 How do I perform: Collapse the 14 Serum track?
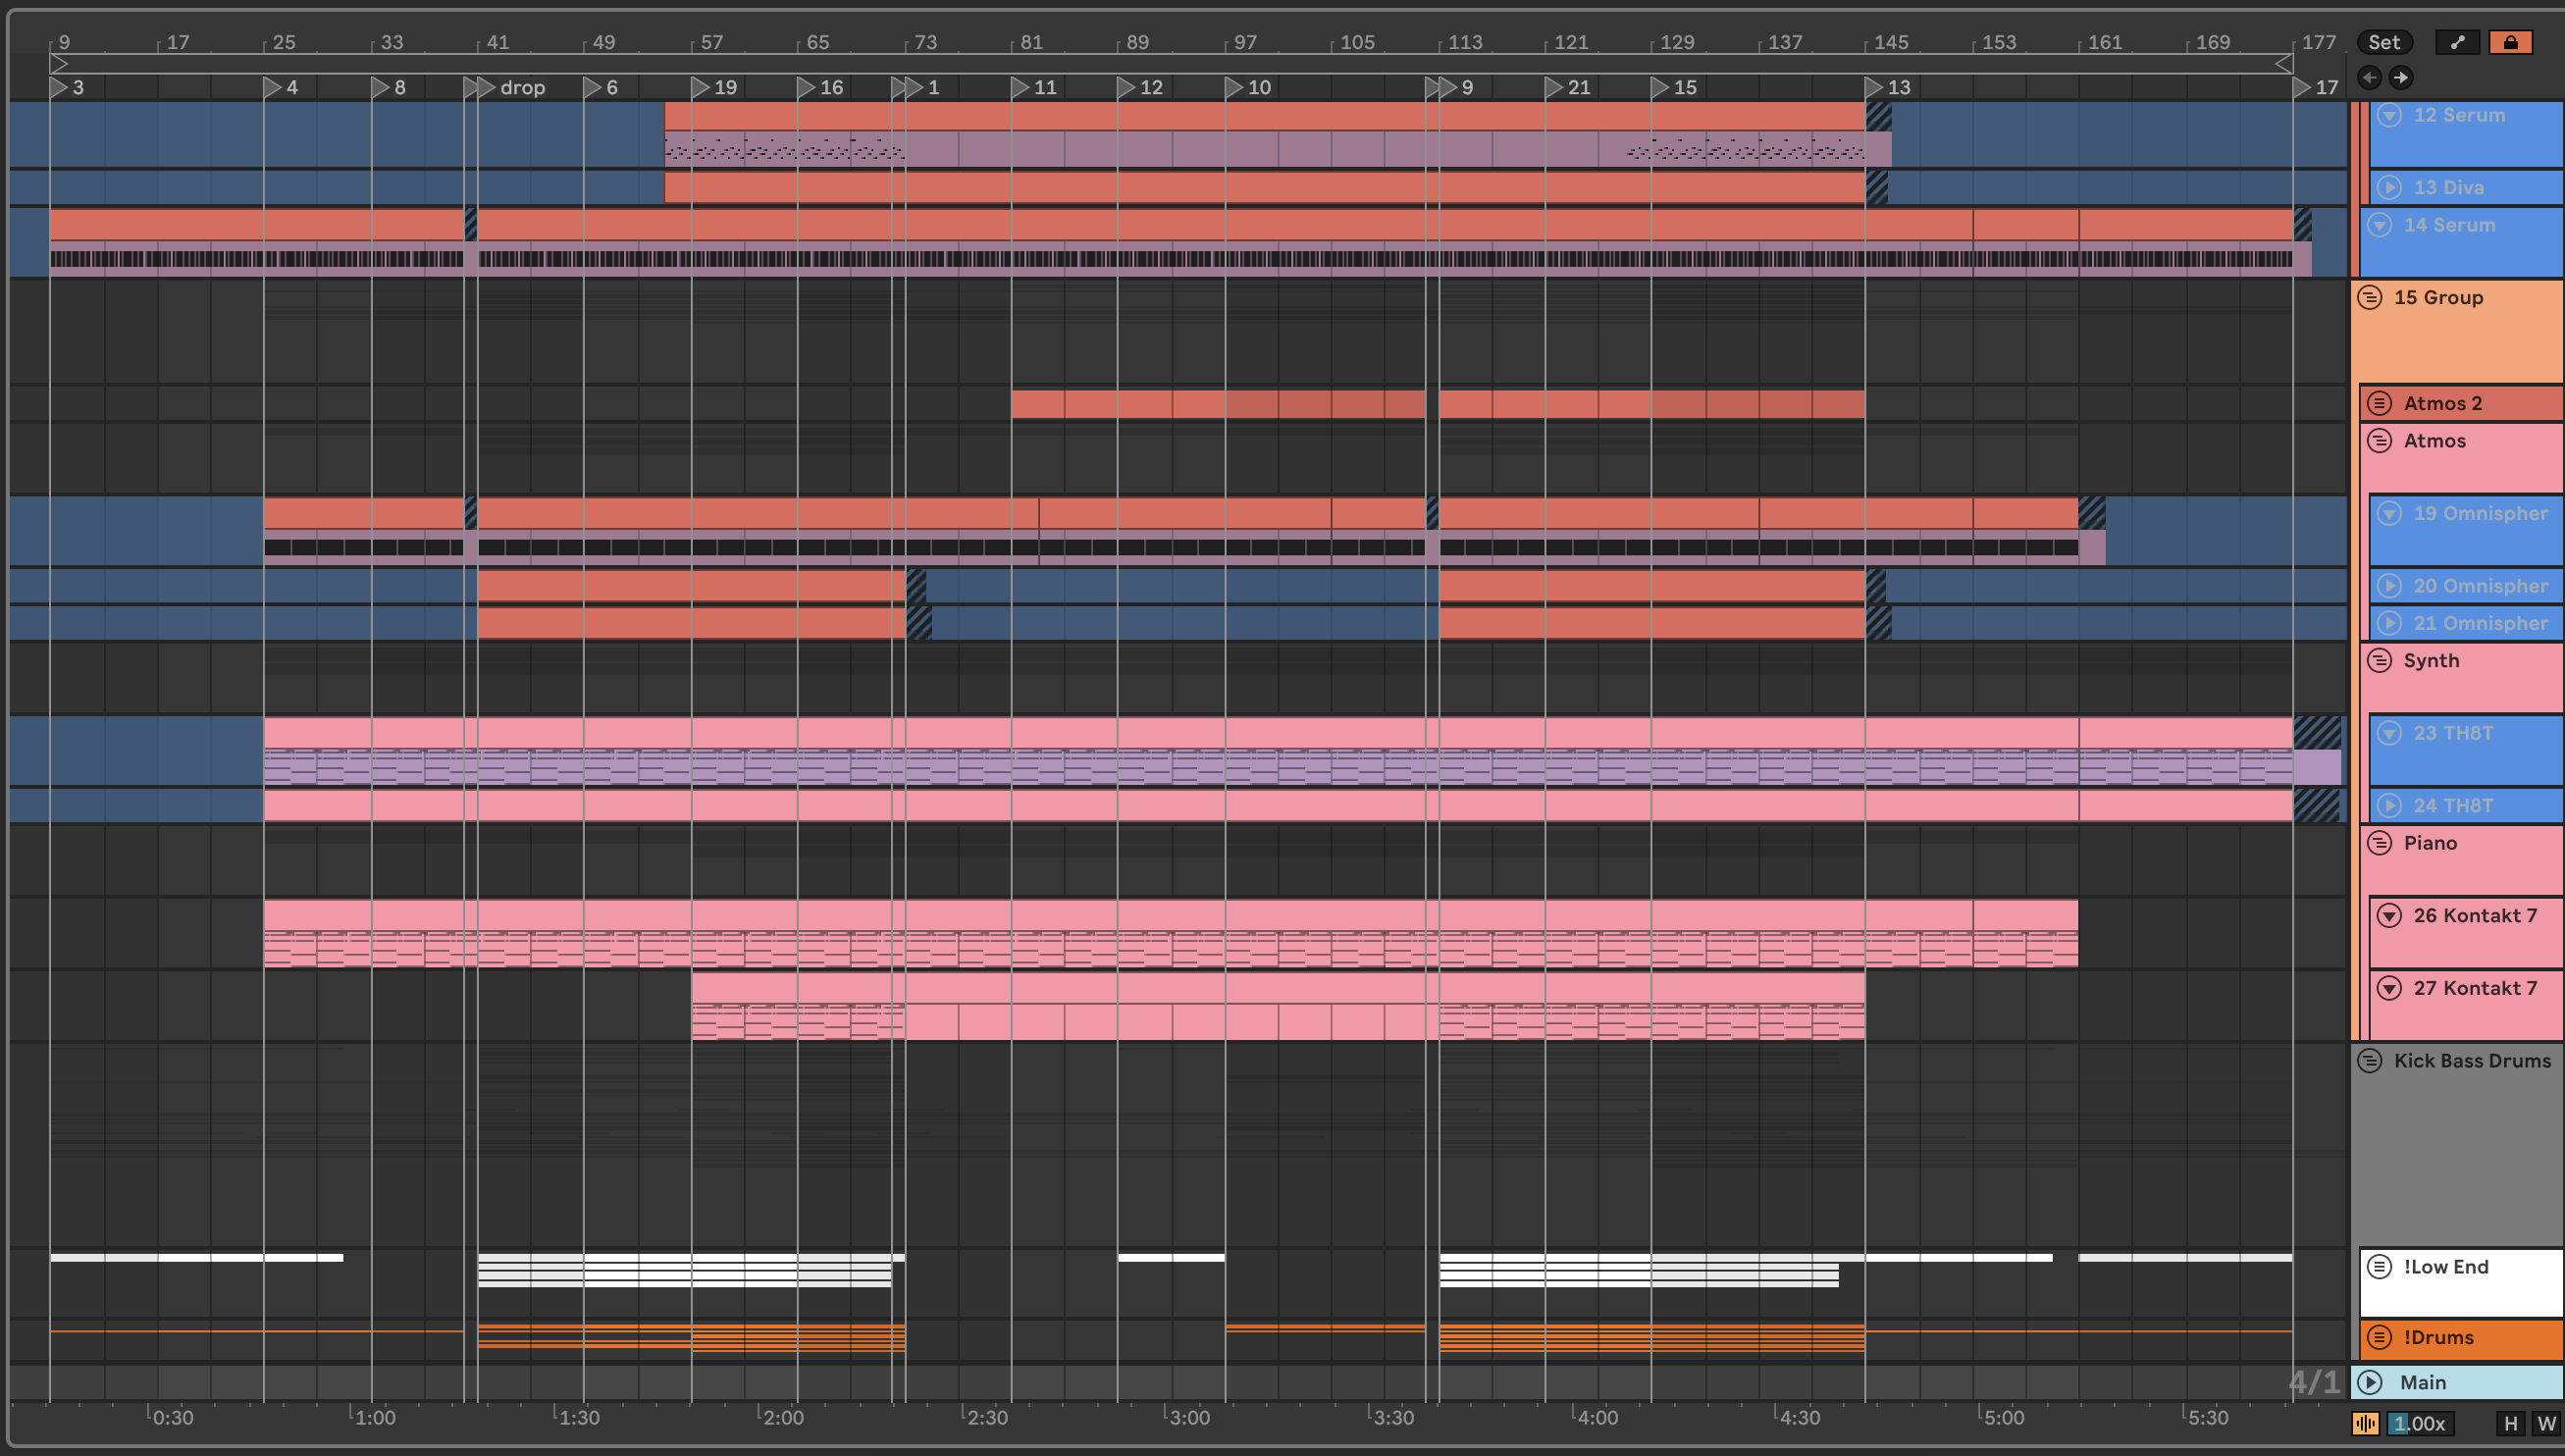(2380, 225)
